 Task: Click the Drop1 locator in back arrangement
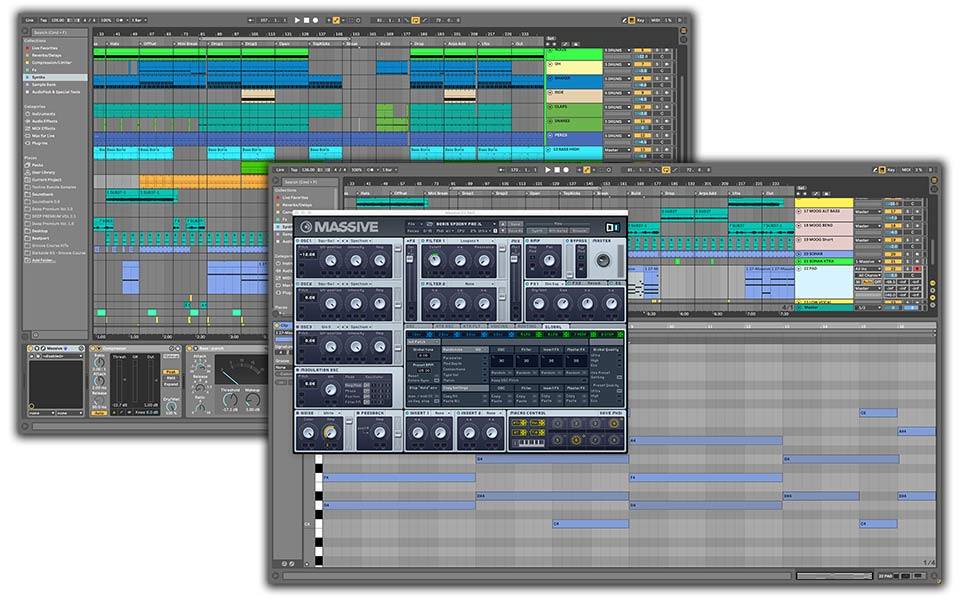click(x=217, y=44)
